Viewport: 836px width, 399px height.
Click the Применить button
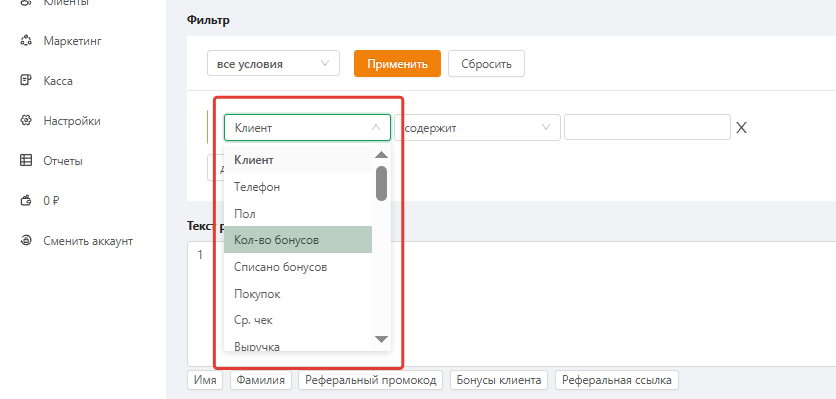coord(397,63)
